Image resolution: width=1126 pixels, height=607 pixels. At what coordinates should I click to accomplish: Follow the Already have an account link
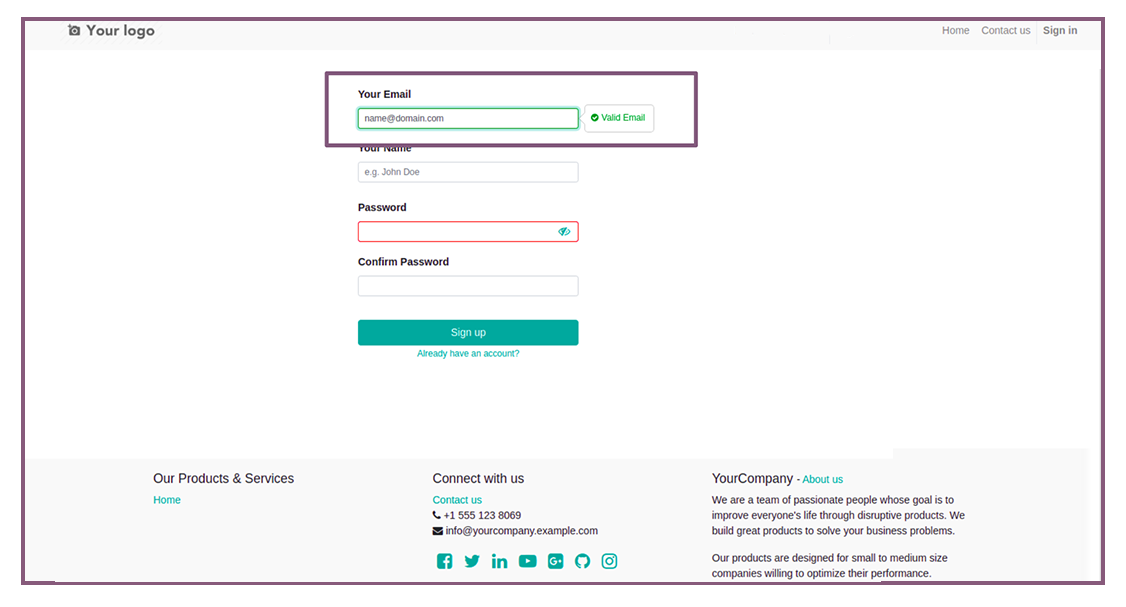click(x=468, y=353)
